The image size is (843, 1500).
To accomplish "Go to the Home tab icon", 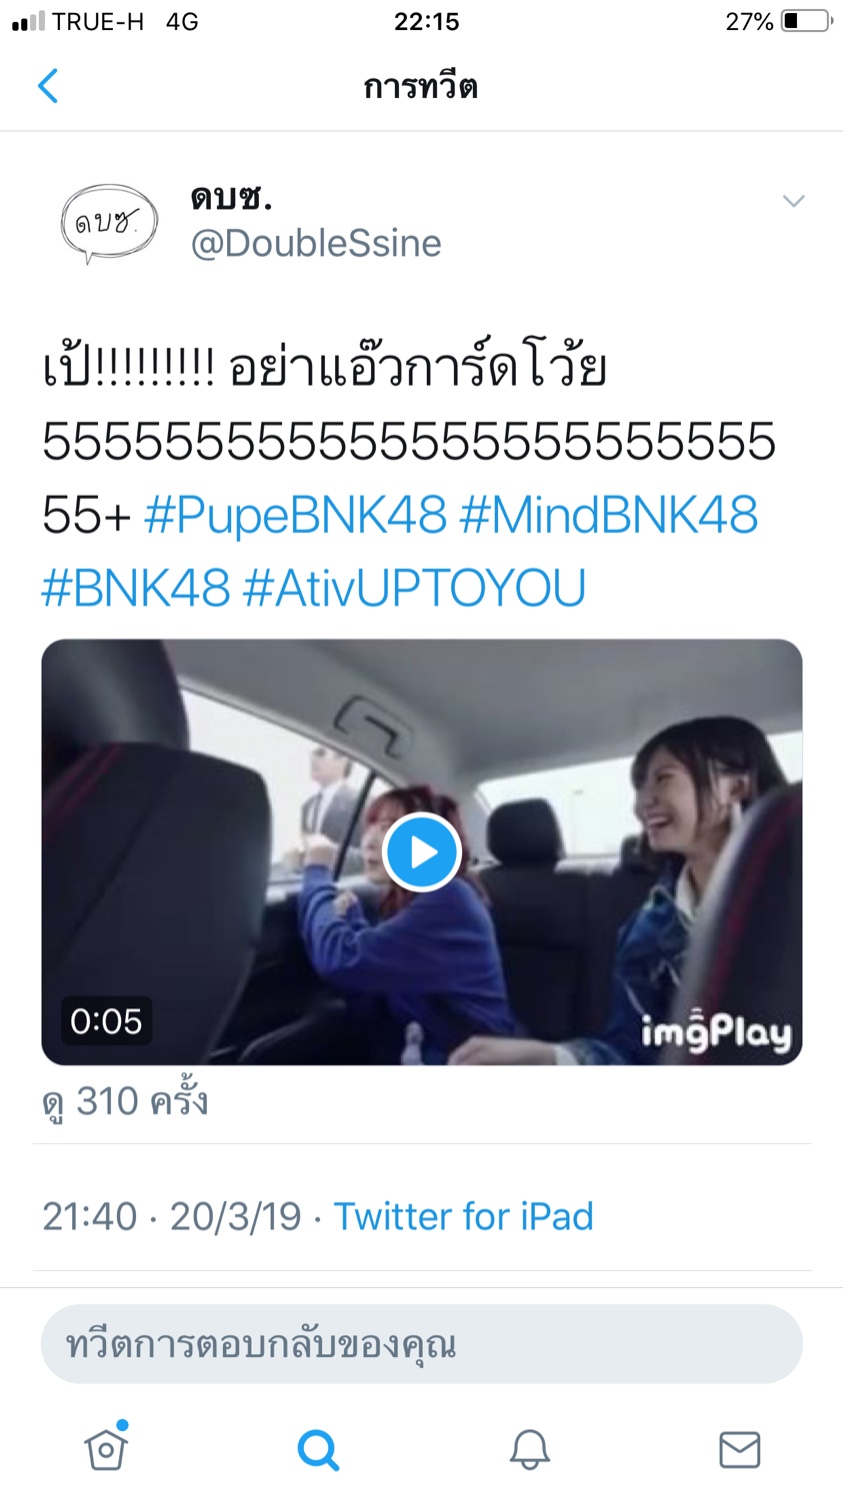I will point(106,1447).
